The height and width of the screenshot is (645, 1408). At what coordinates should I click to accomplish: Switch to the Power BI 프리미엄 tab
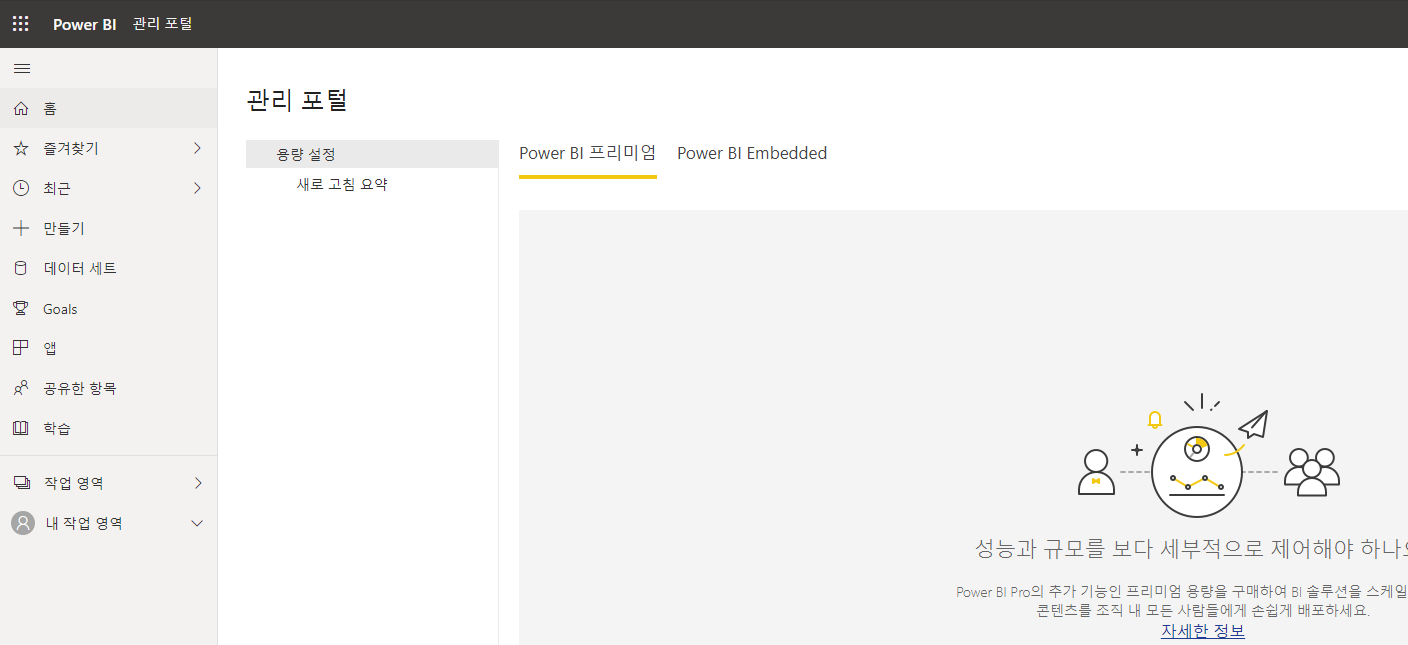click(588, 153)
